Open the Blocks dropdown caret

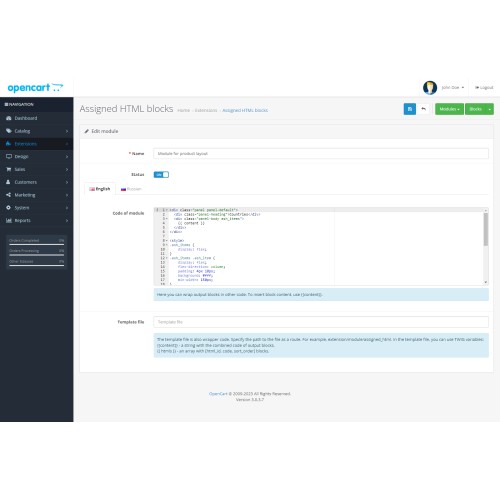tap(489, 109)
